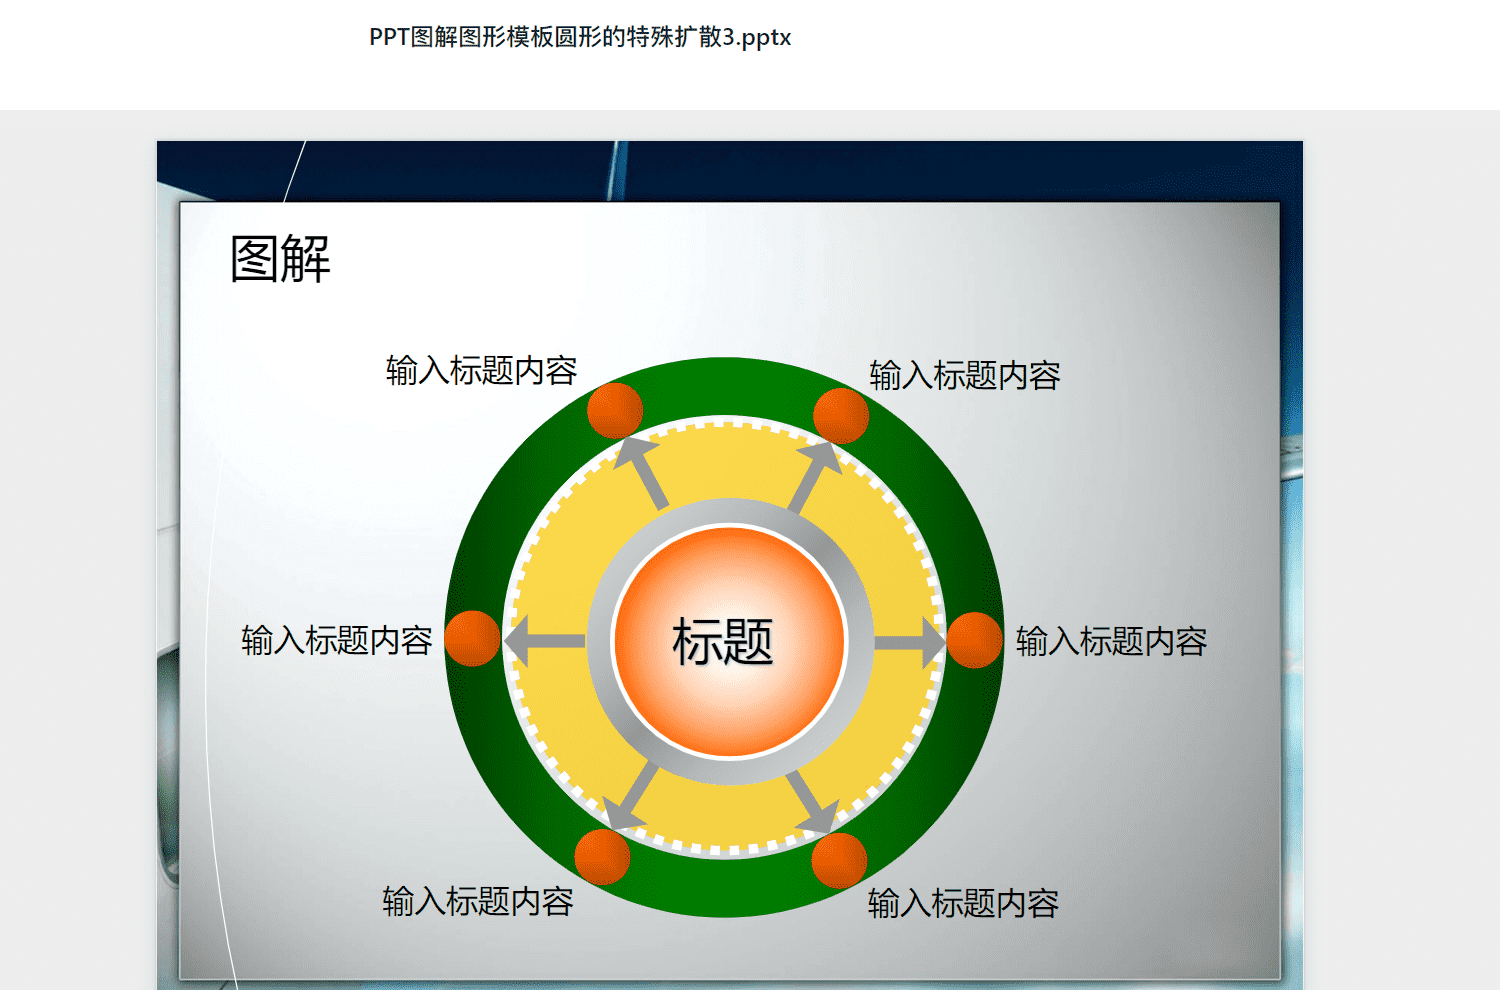Click the gray arrow pointing to the lower-left
The width and height of the screenshot is (1500, 990).
(630, 797)
